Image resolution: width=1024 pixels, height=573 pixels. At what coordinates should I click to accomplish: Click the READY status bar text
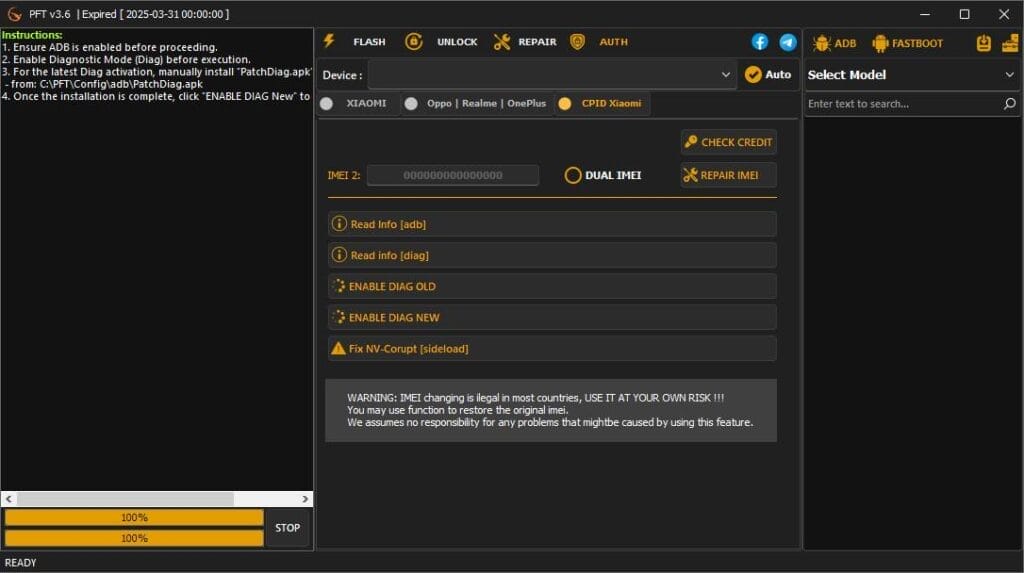[20, 563]
